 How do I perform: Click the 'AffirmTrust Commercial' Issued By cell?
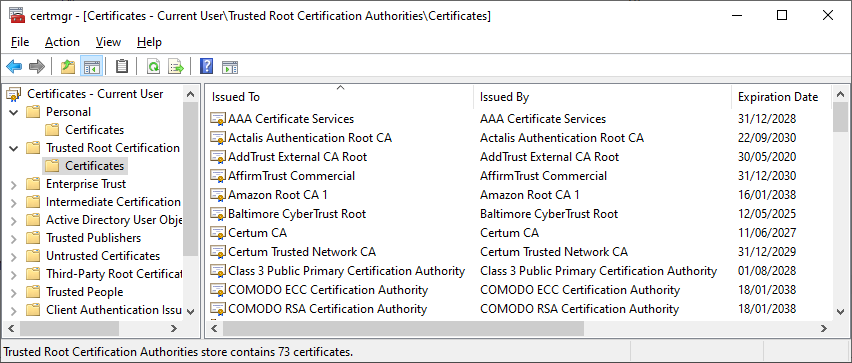(543, 176)
